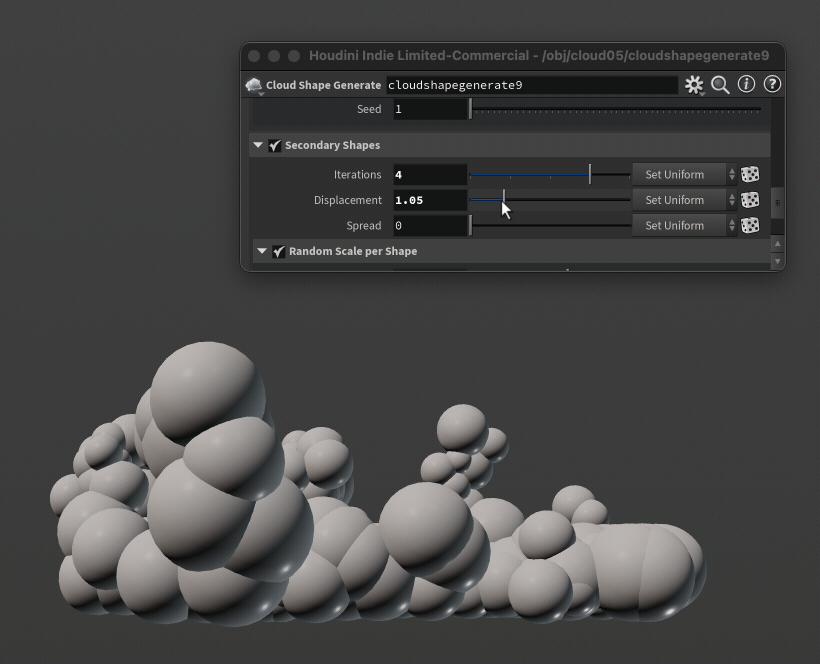Click the Iterations slider handle
Viewport: 820px width, 664px height.
(x=590, y=174)
